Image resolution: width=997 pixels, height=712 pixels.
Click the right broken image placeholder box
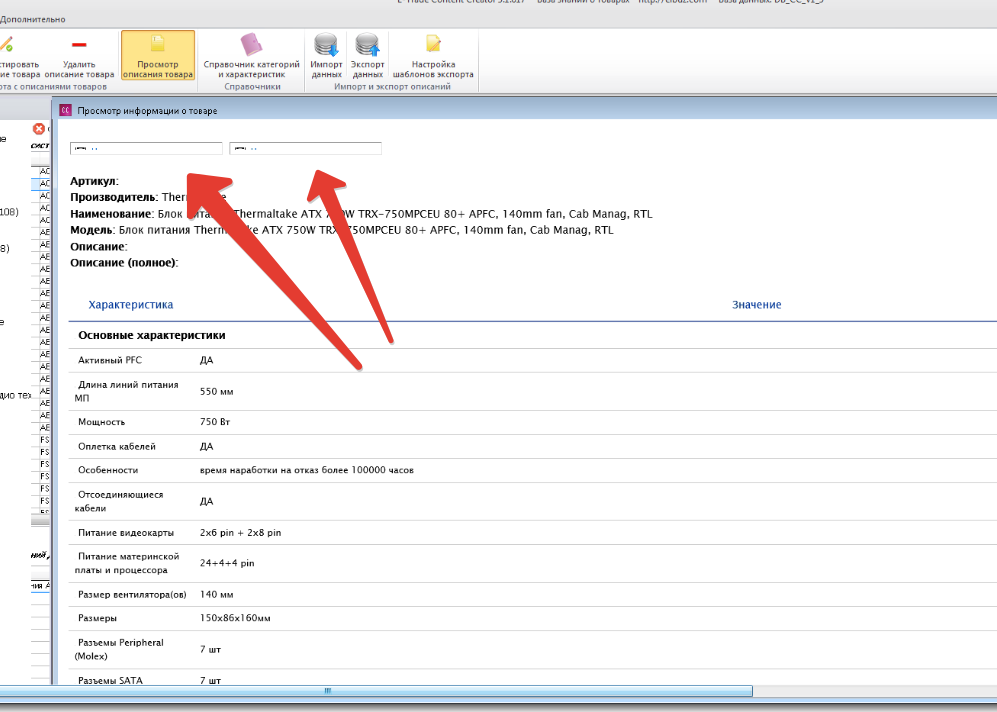[305, 148]
